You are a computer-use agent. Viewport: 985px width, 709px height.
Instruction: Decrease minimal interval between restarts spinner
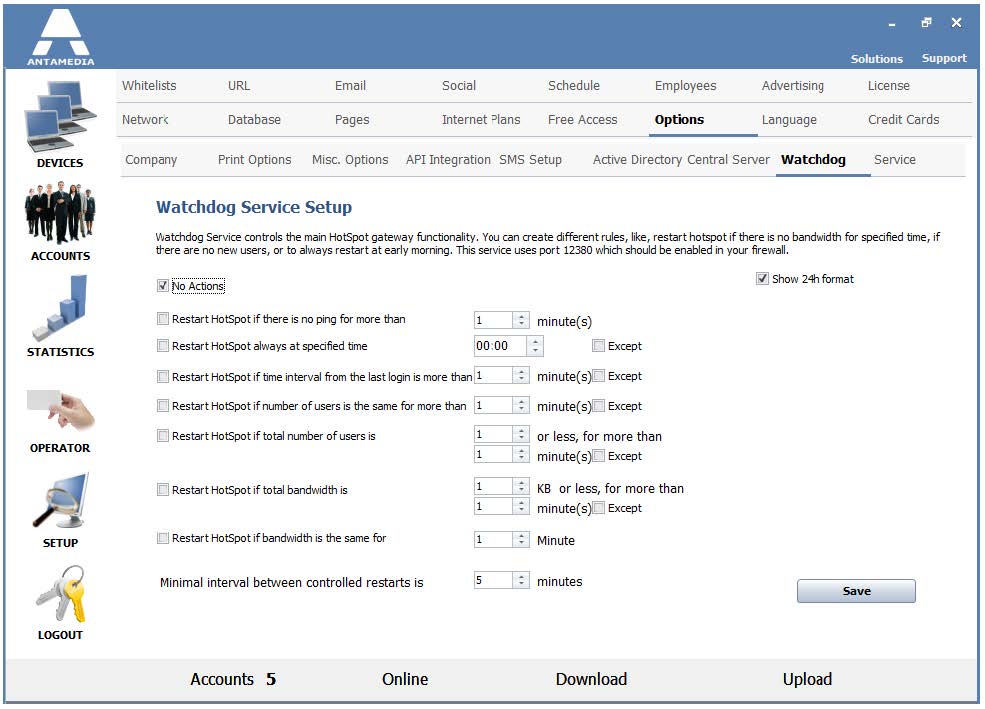(x=521, y=584)
